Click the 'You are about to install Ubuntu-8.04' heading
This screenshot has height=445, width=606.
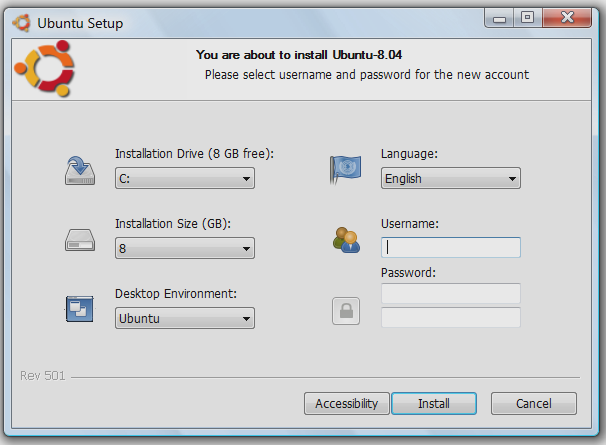point(299,55)
